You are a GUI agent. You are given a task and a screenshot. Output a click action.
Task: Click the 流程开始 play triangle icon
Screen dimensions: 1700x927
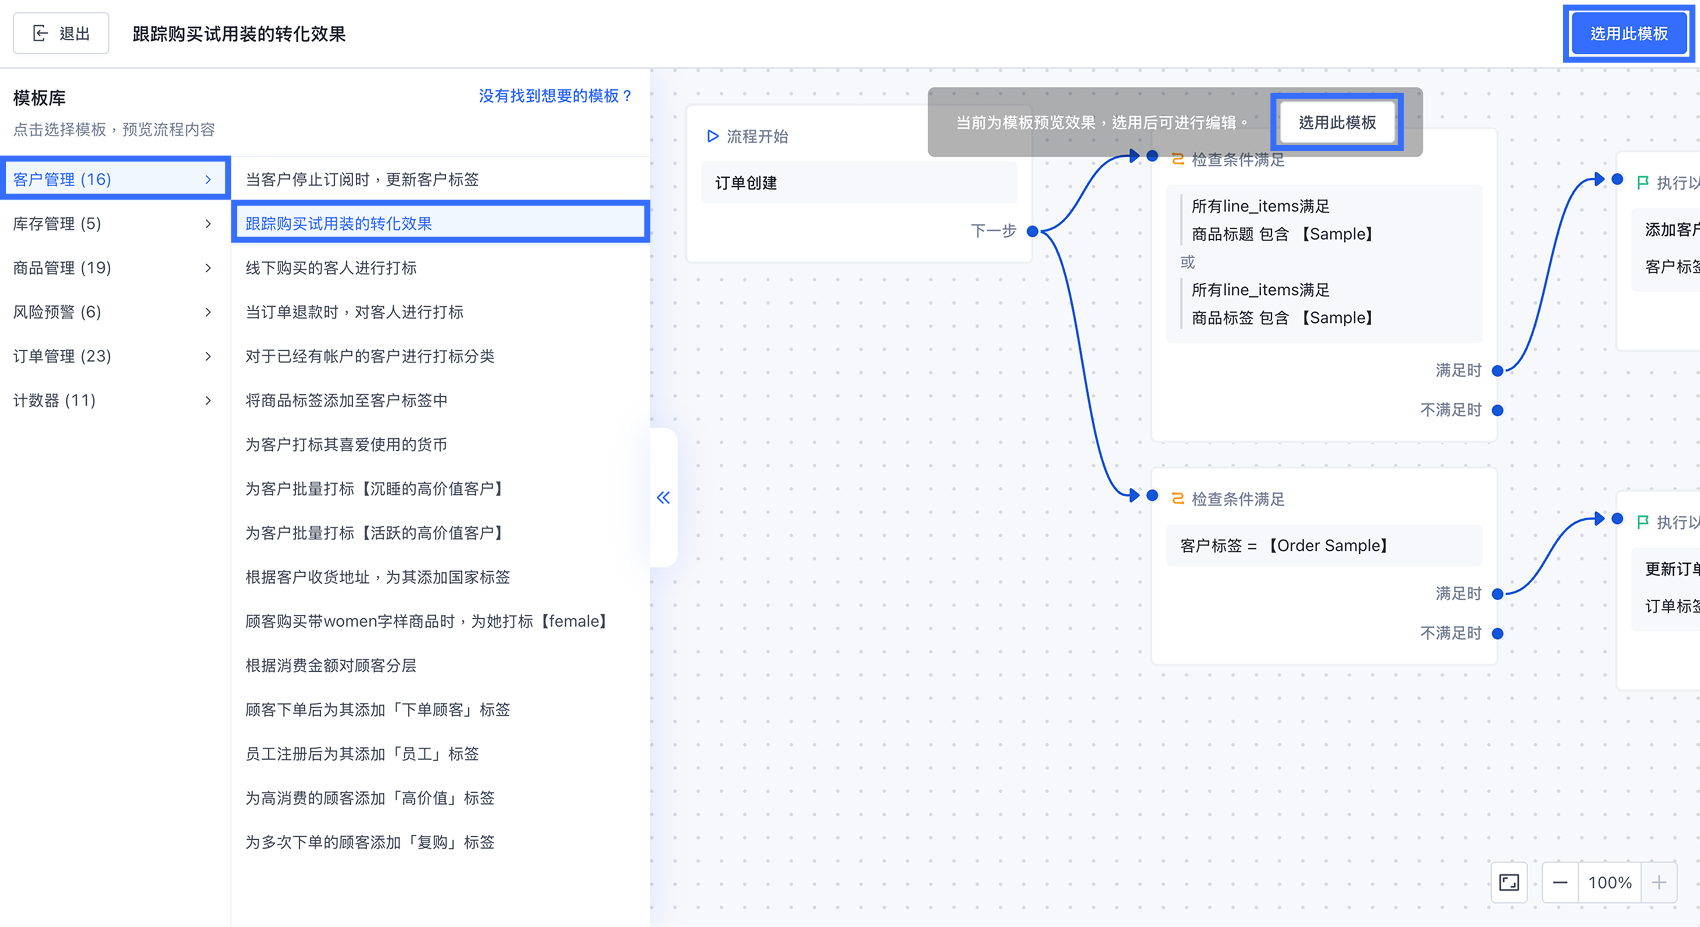point(713,136)
